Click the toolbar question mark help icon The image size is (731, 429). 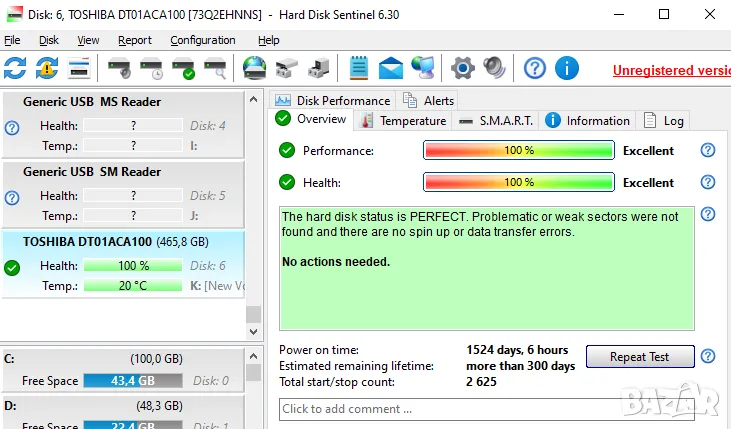[x=535, y=68]
